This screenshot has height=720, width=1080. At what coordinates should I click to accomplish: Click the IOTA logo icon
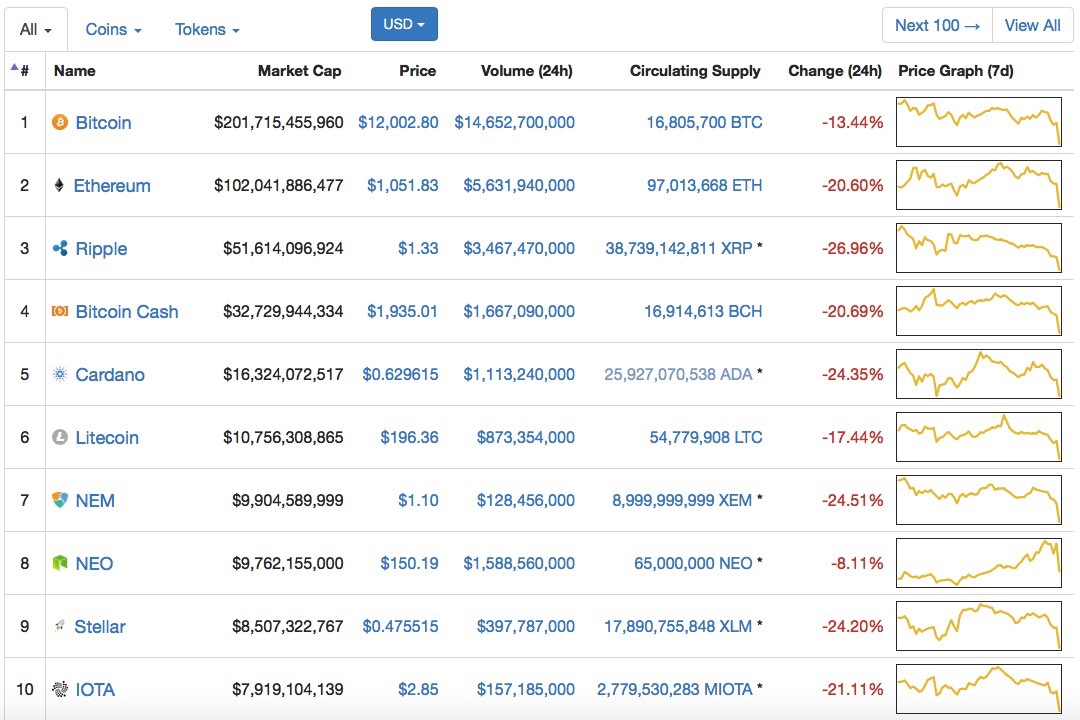(x=60, y=689)
